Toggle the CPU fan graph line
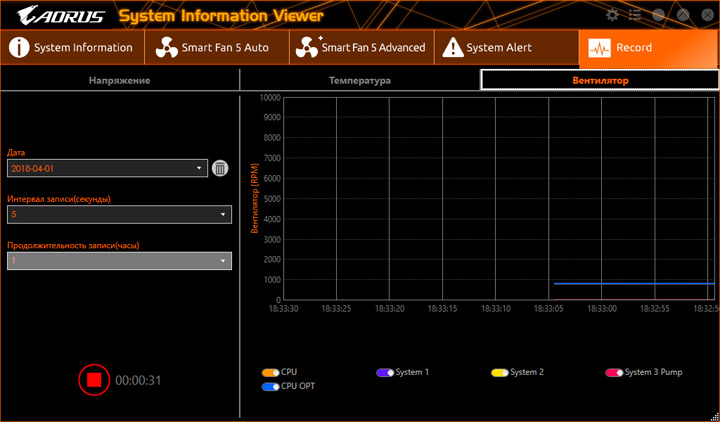 pyautogui.click(x=270, y=372)
